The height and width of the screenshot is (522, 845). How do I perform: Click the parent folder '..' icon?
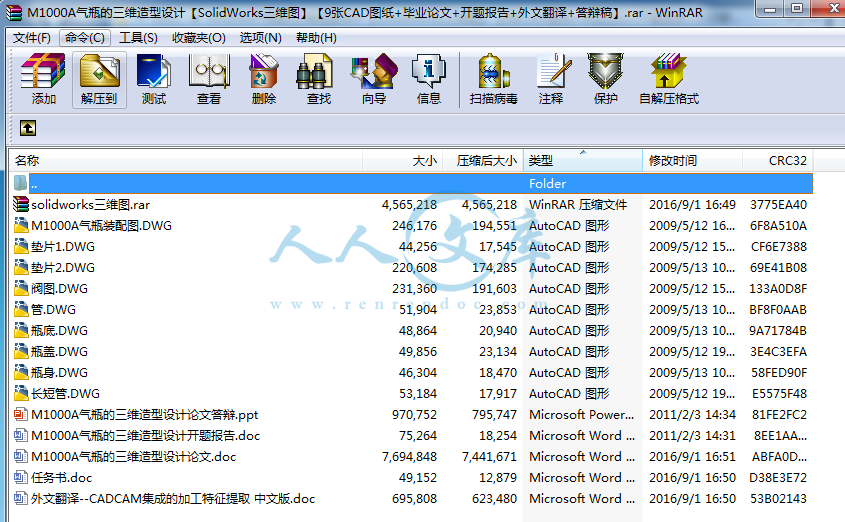click(x=20, y=183)
